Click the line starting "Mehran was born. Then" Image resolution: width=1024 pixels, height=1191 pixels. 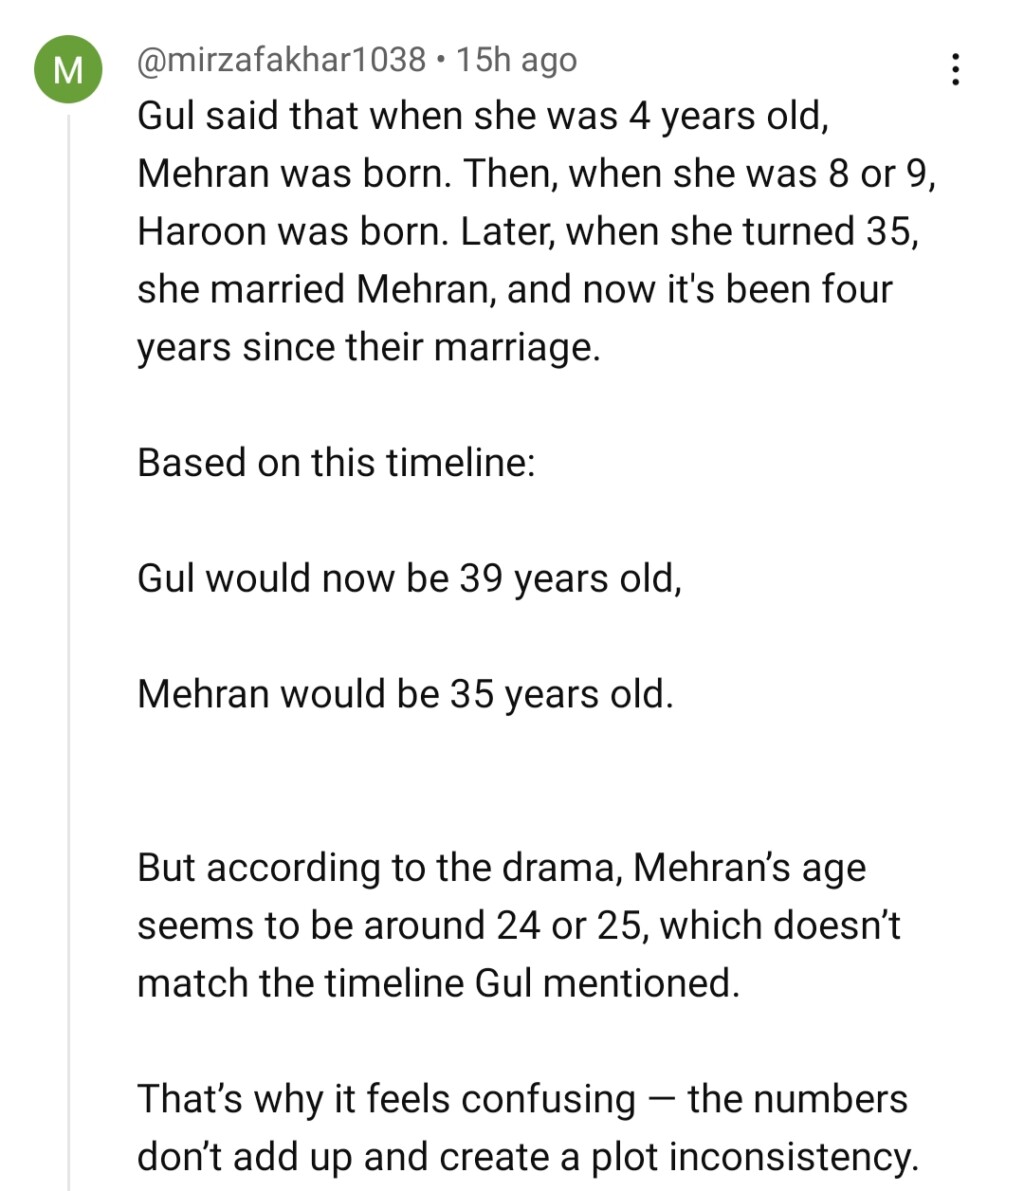click(537, 175)
